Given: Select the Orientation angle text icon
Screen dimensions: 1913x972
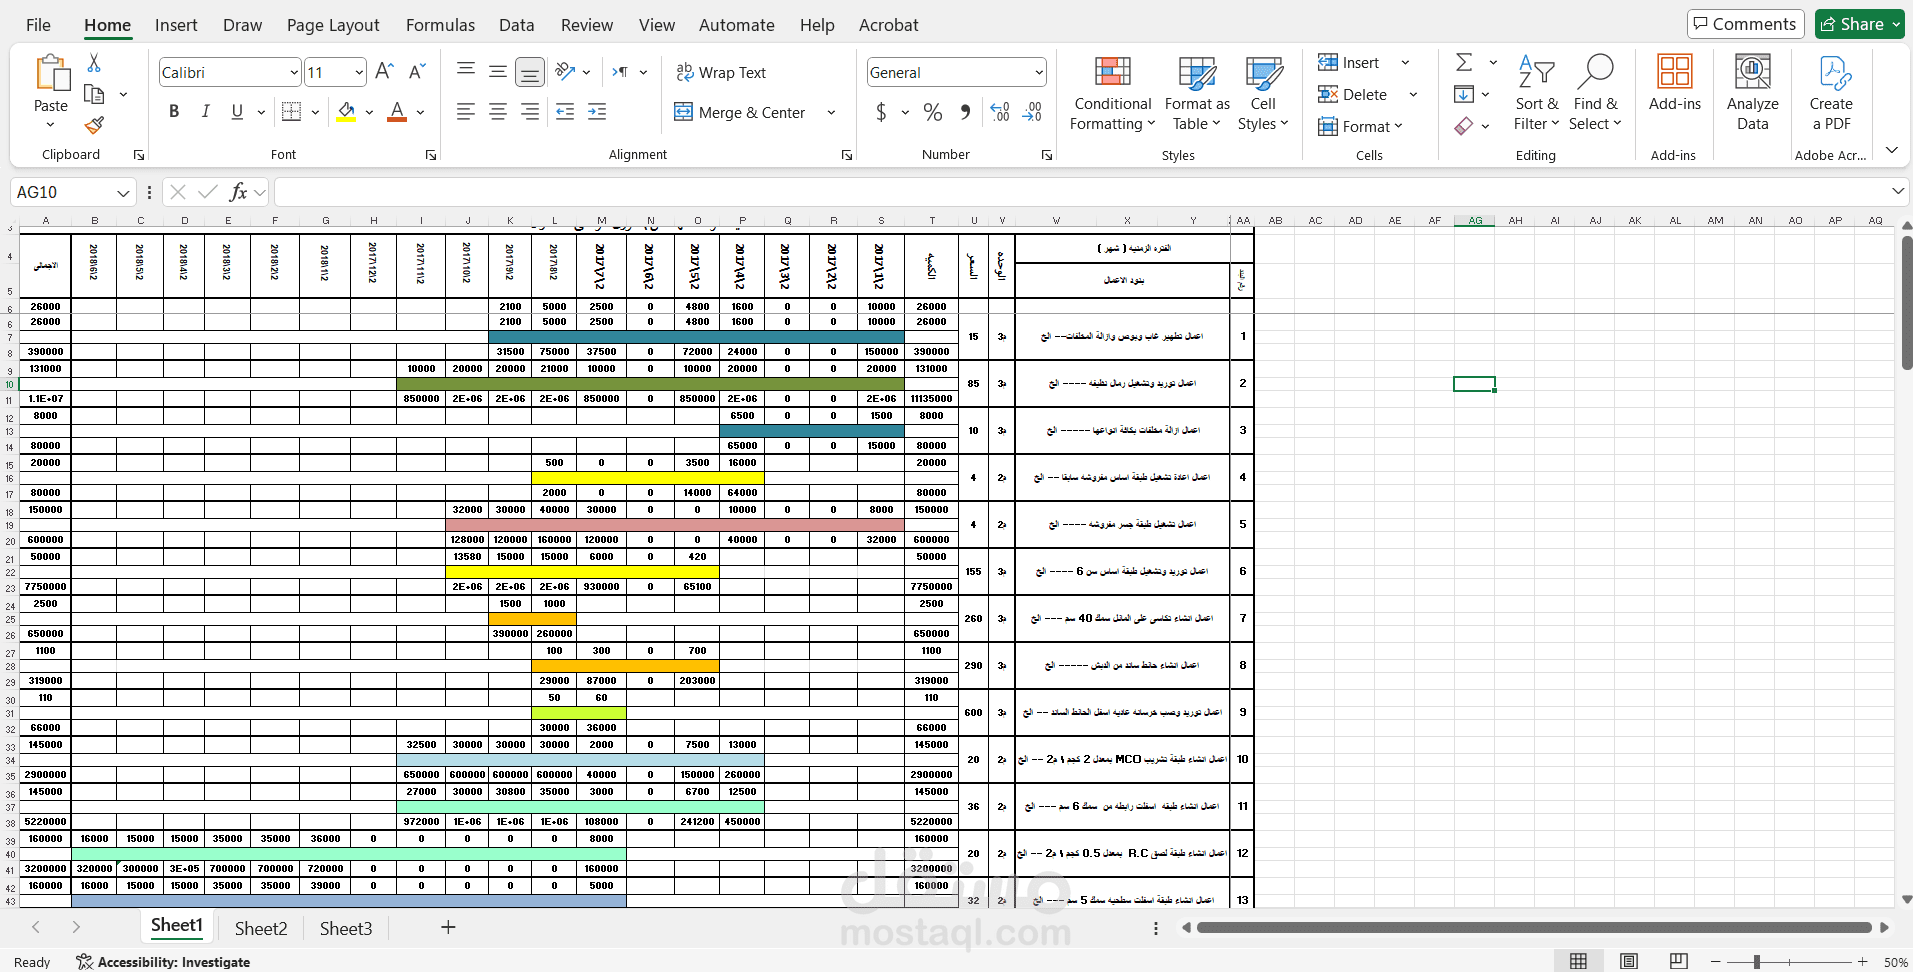Looking at the screenshot, I should click(x=565, y=71).
